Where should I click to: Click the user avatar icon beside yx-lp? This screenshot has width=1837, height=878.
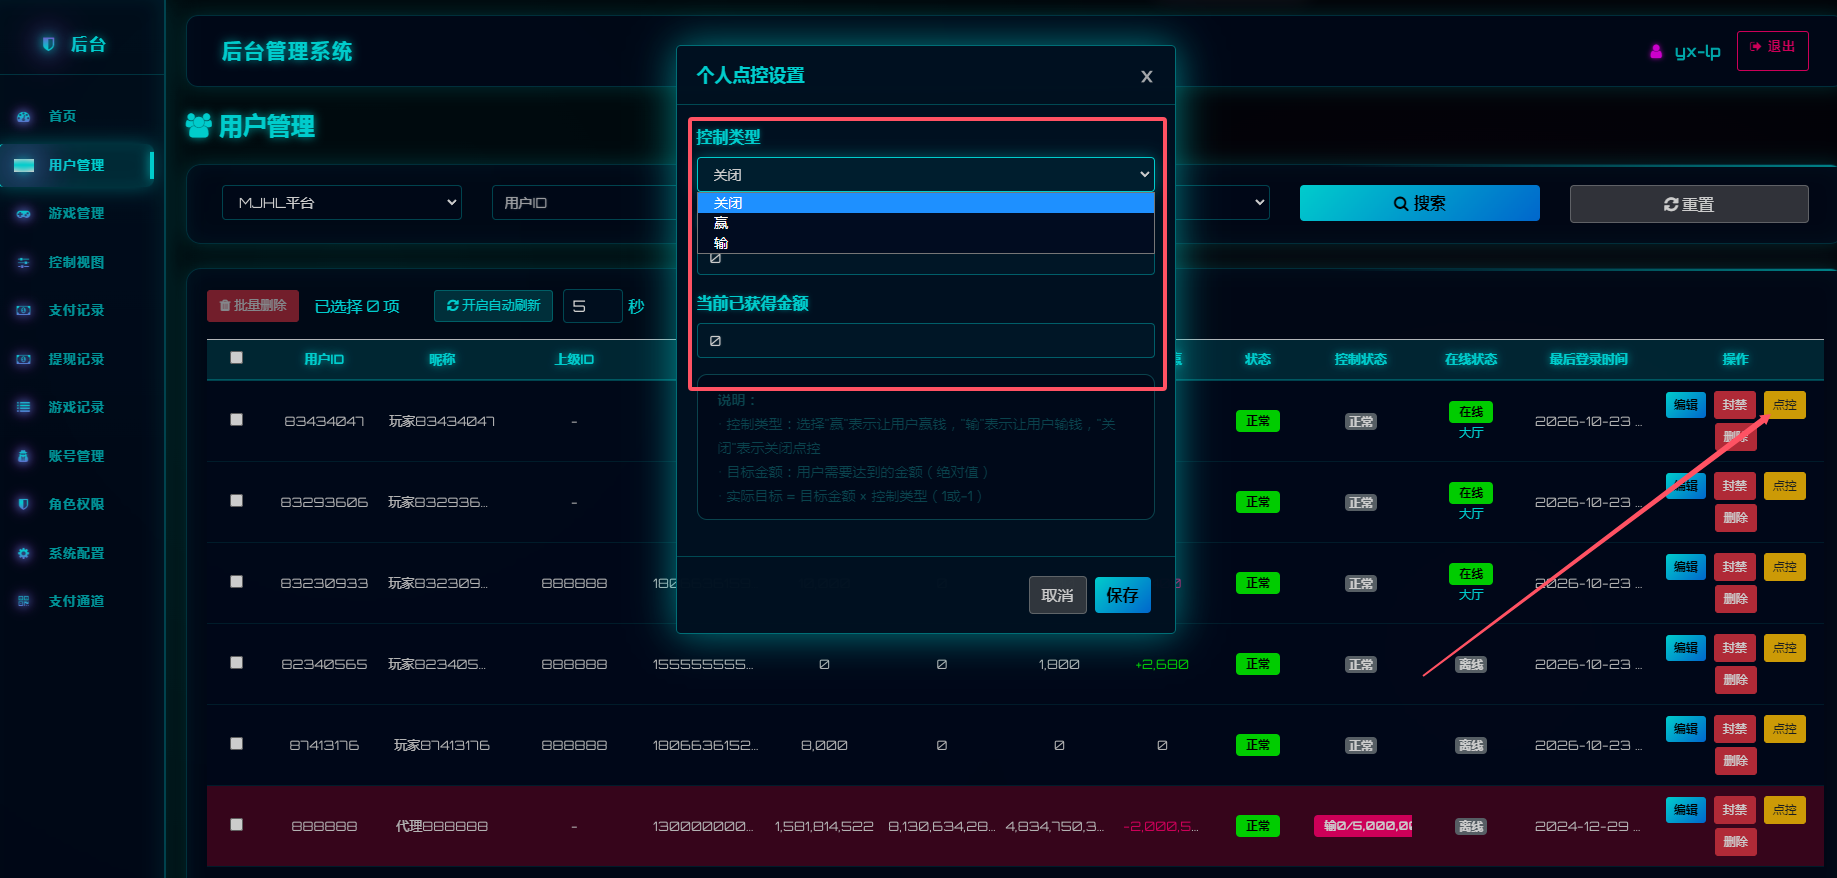pyautogui.click(x=1656, y=52)
